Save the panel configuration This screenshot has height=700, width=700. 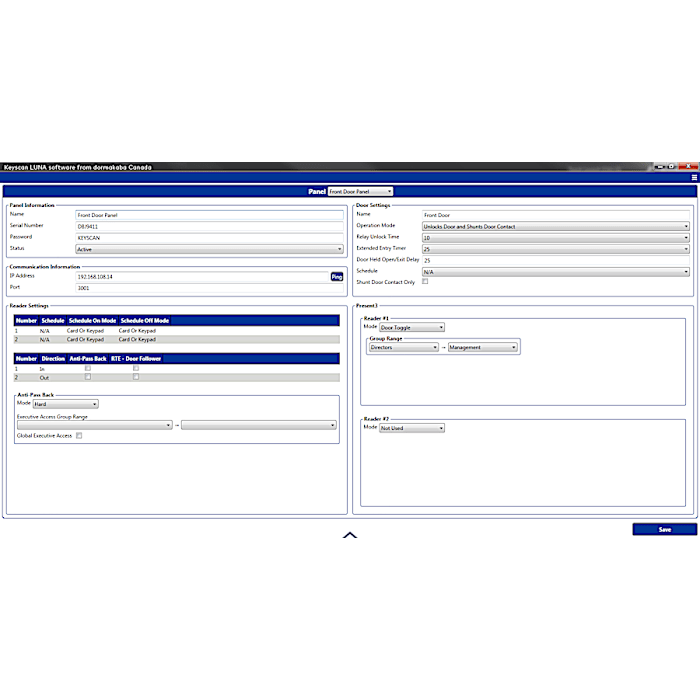pos(664,529)
